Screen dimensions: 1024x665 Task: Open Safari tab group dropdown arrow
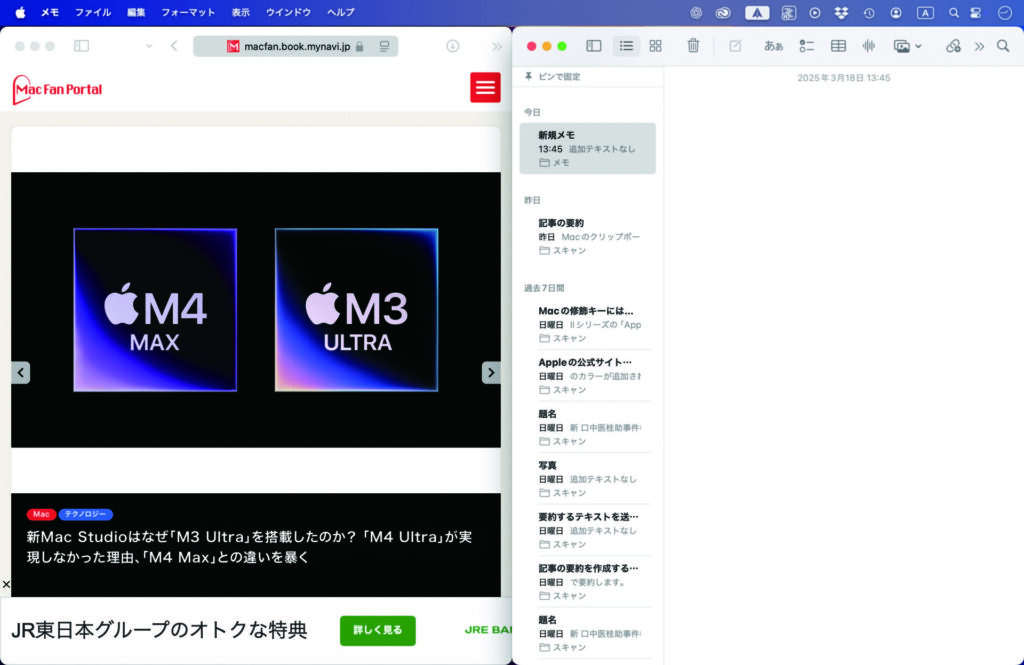[149, 46]
